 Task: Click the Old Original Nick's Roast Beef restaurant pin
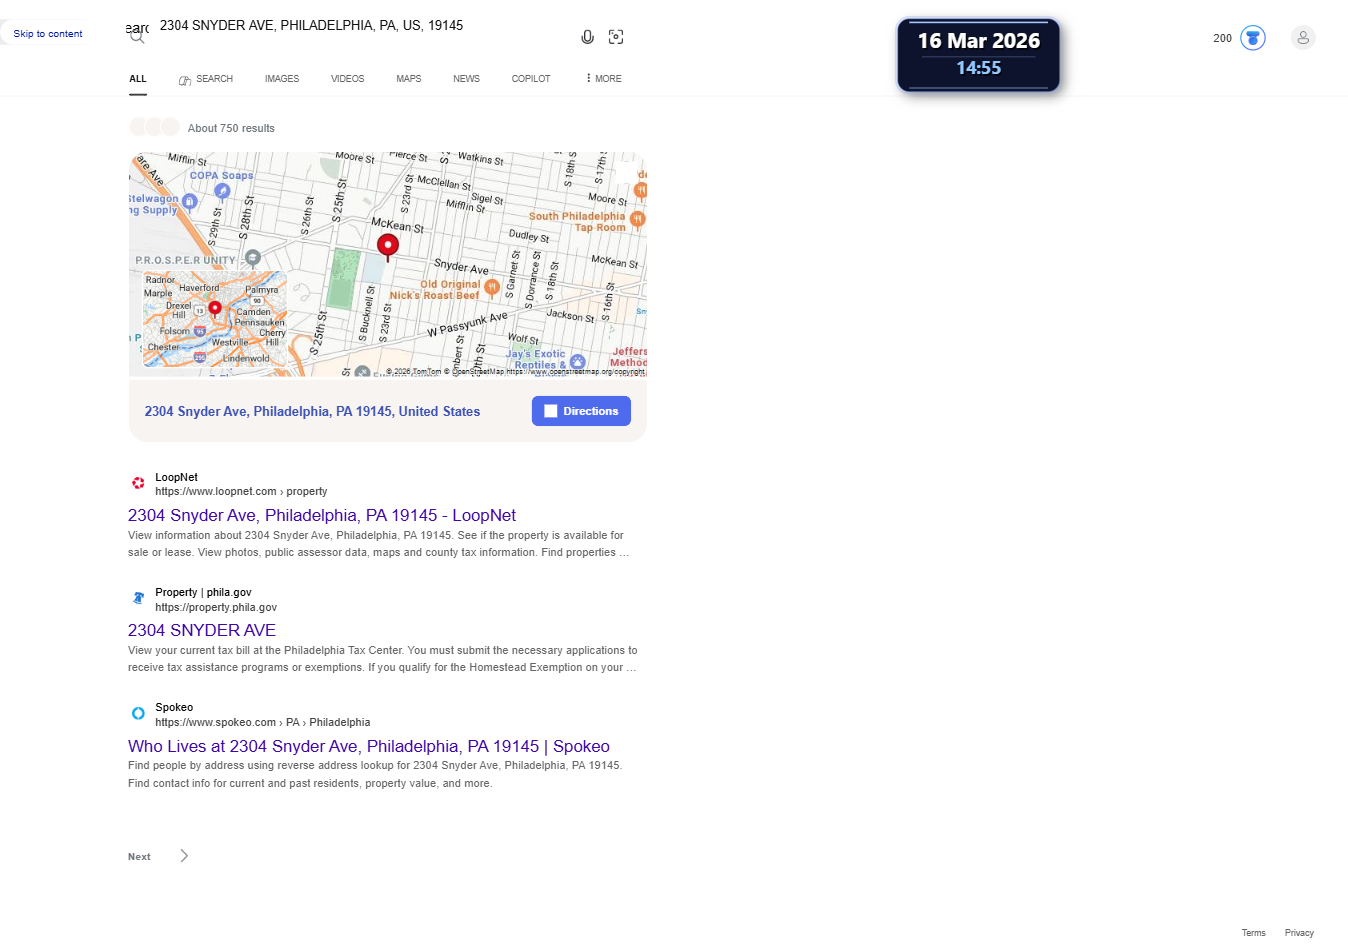click(x=492, y=288)
